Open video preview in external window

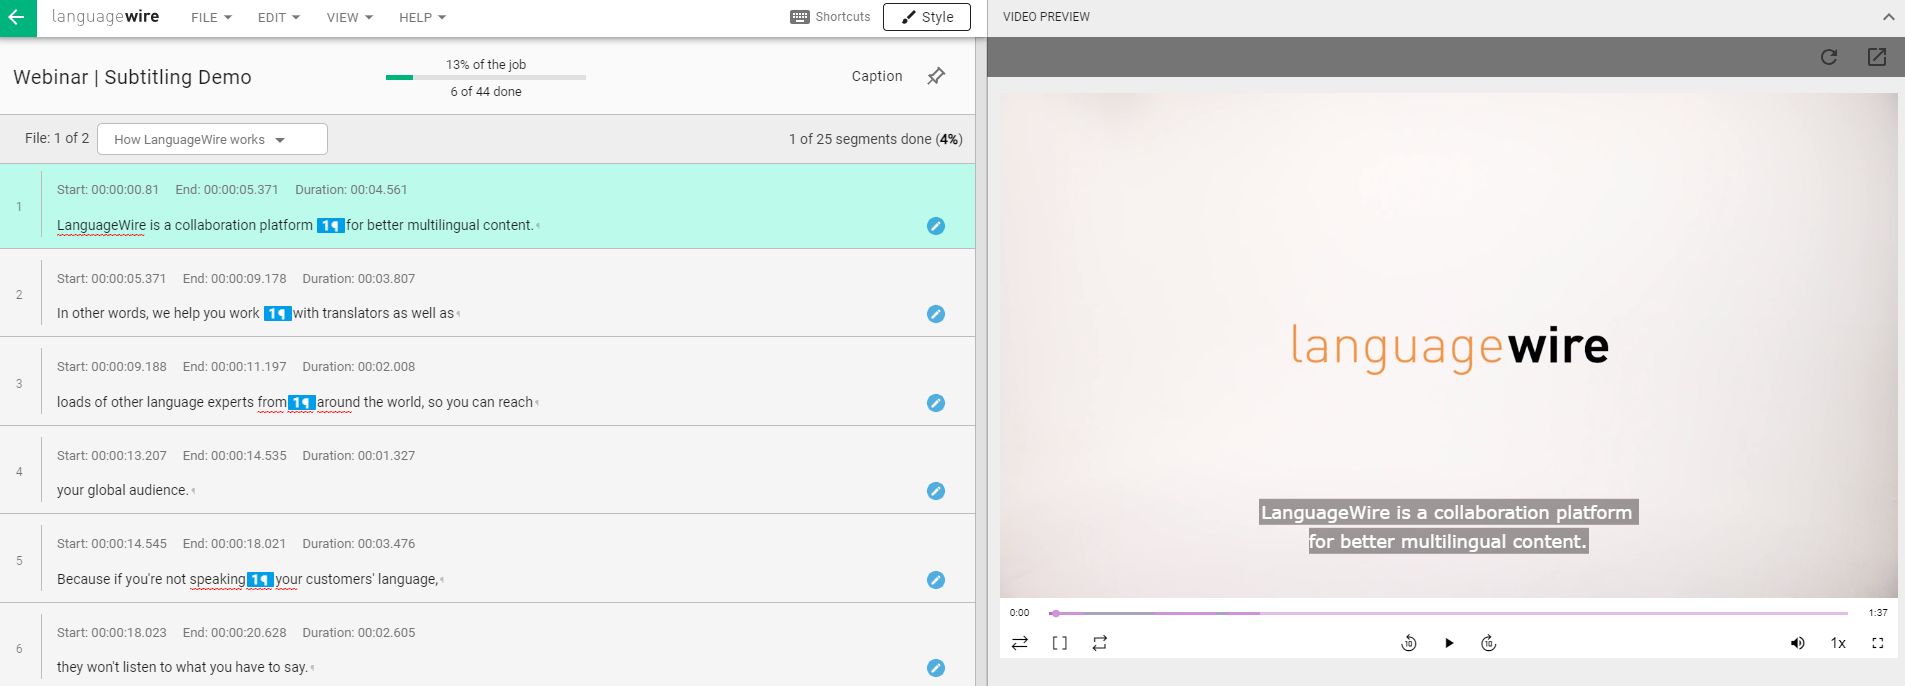tap(1877, 57)
